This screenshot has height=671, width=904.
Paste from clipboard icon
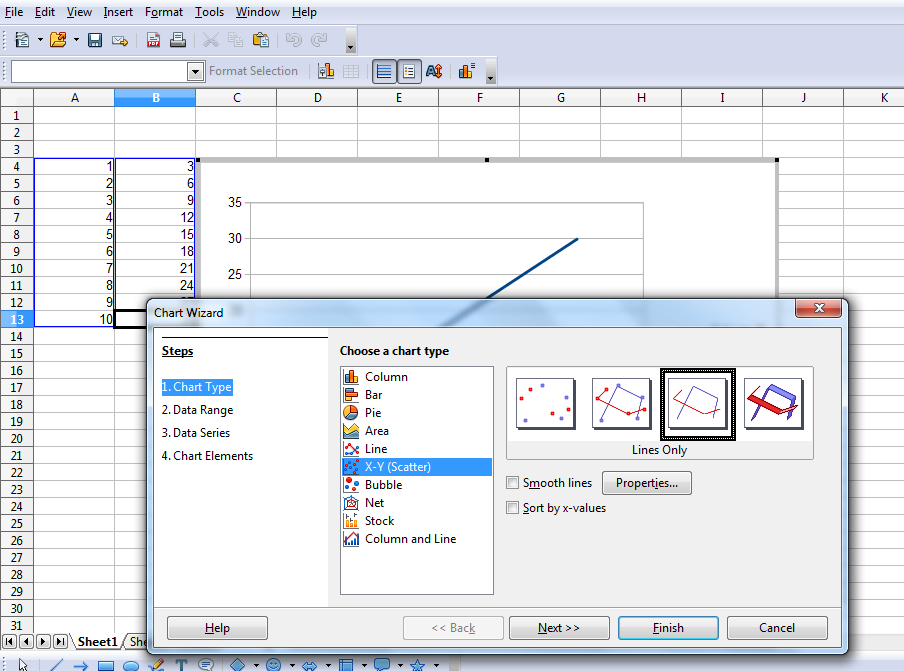[x=261, y=40]
